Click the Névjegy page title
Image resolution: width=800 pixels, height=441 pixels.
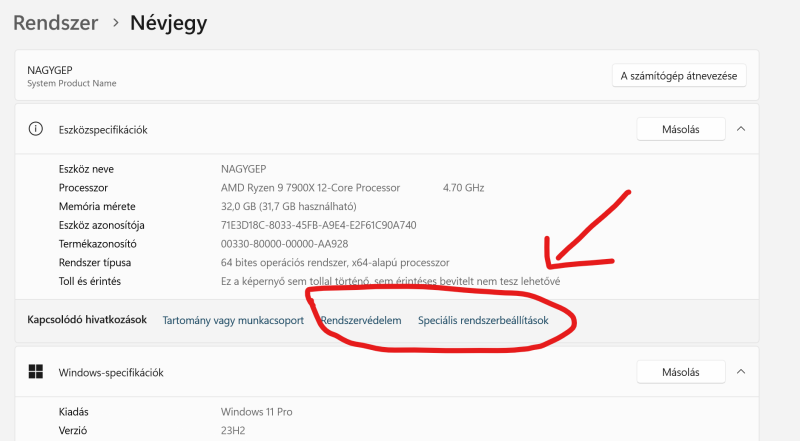tap(168, 23)
